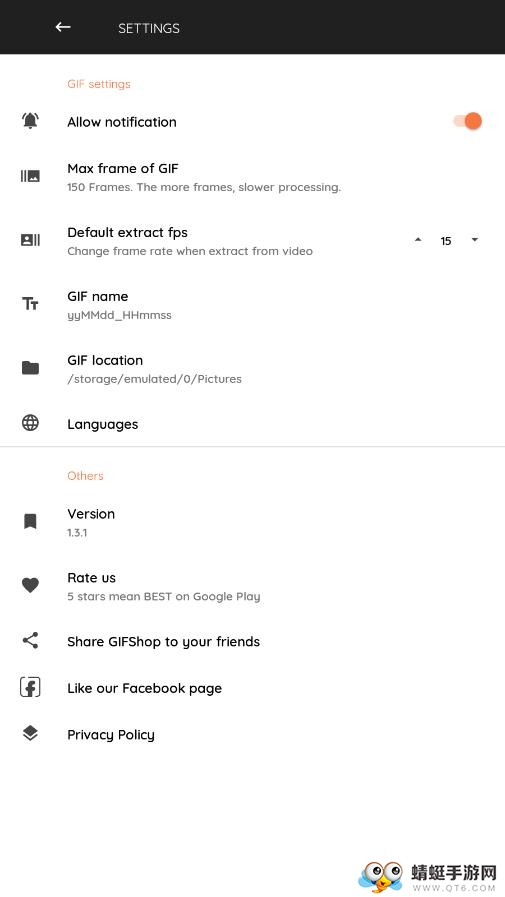Tap the Version 1.3.1 entry
The width and height of the screenshot is (505, 897).
coord(252,522)
